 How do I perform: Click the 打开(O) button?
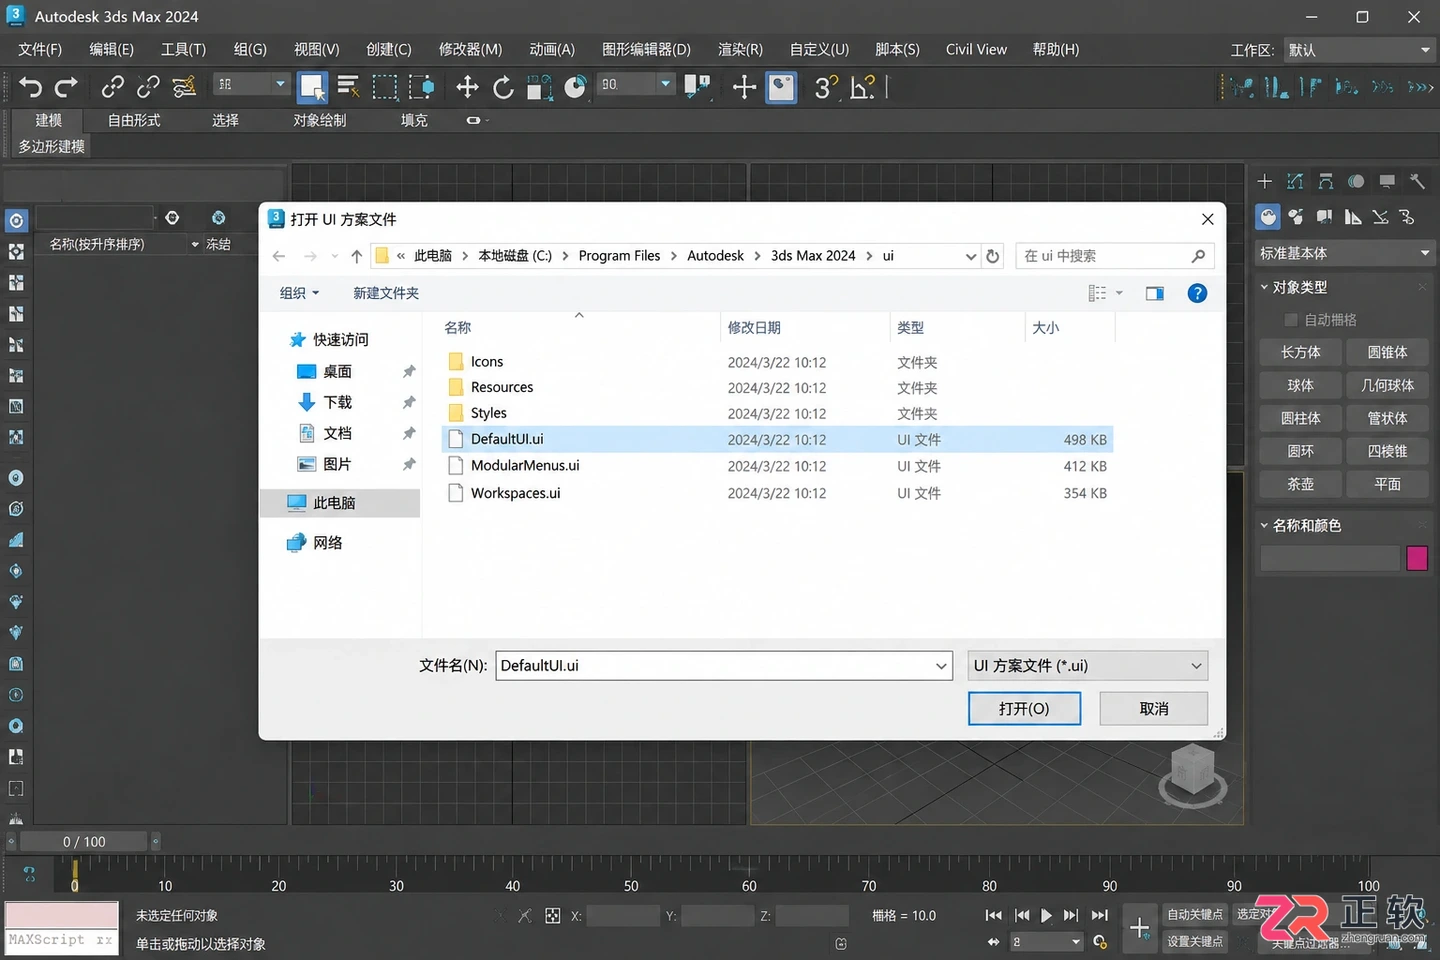point(1024,709)
